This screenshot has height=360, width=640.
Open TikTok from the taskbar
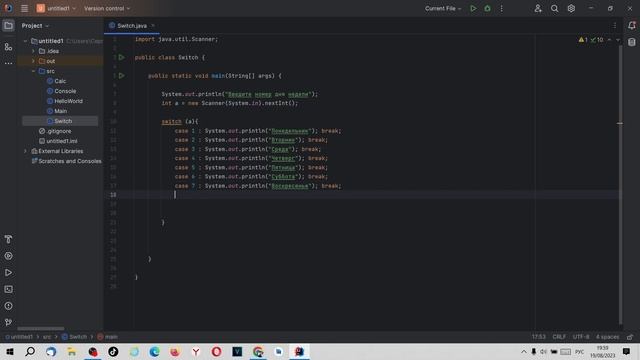tap(113, 351)
